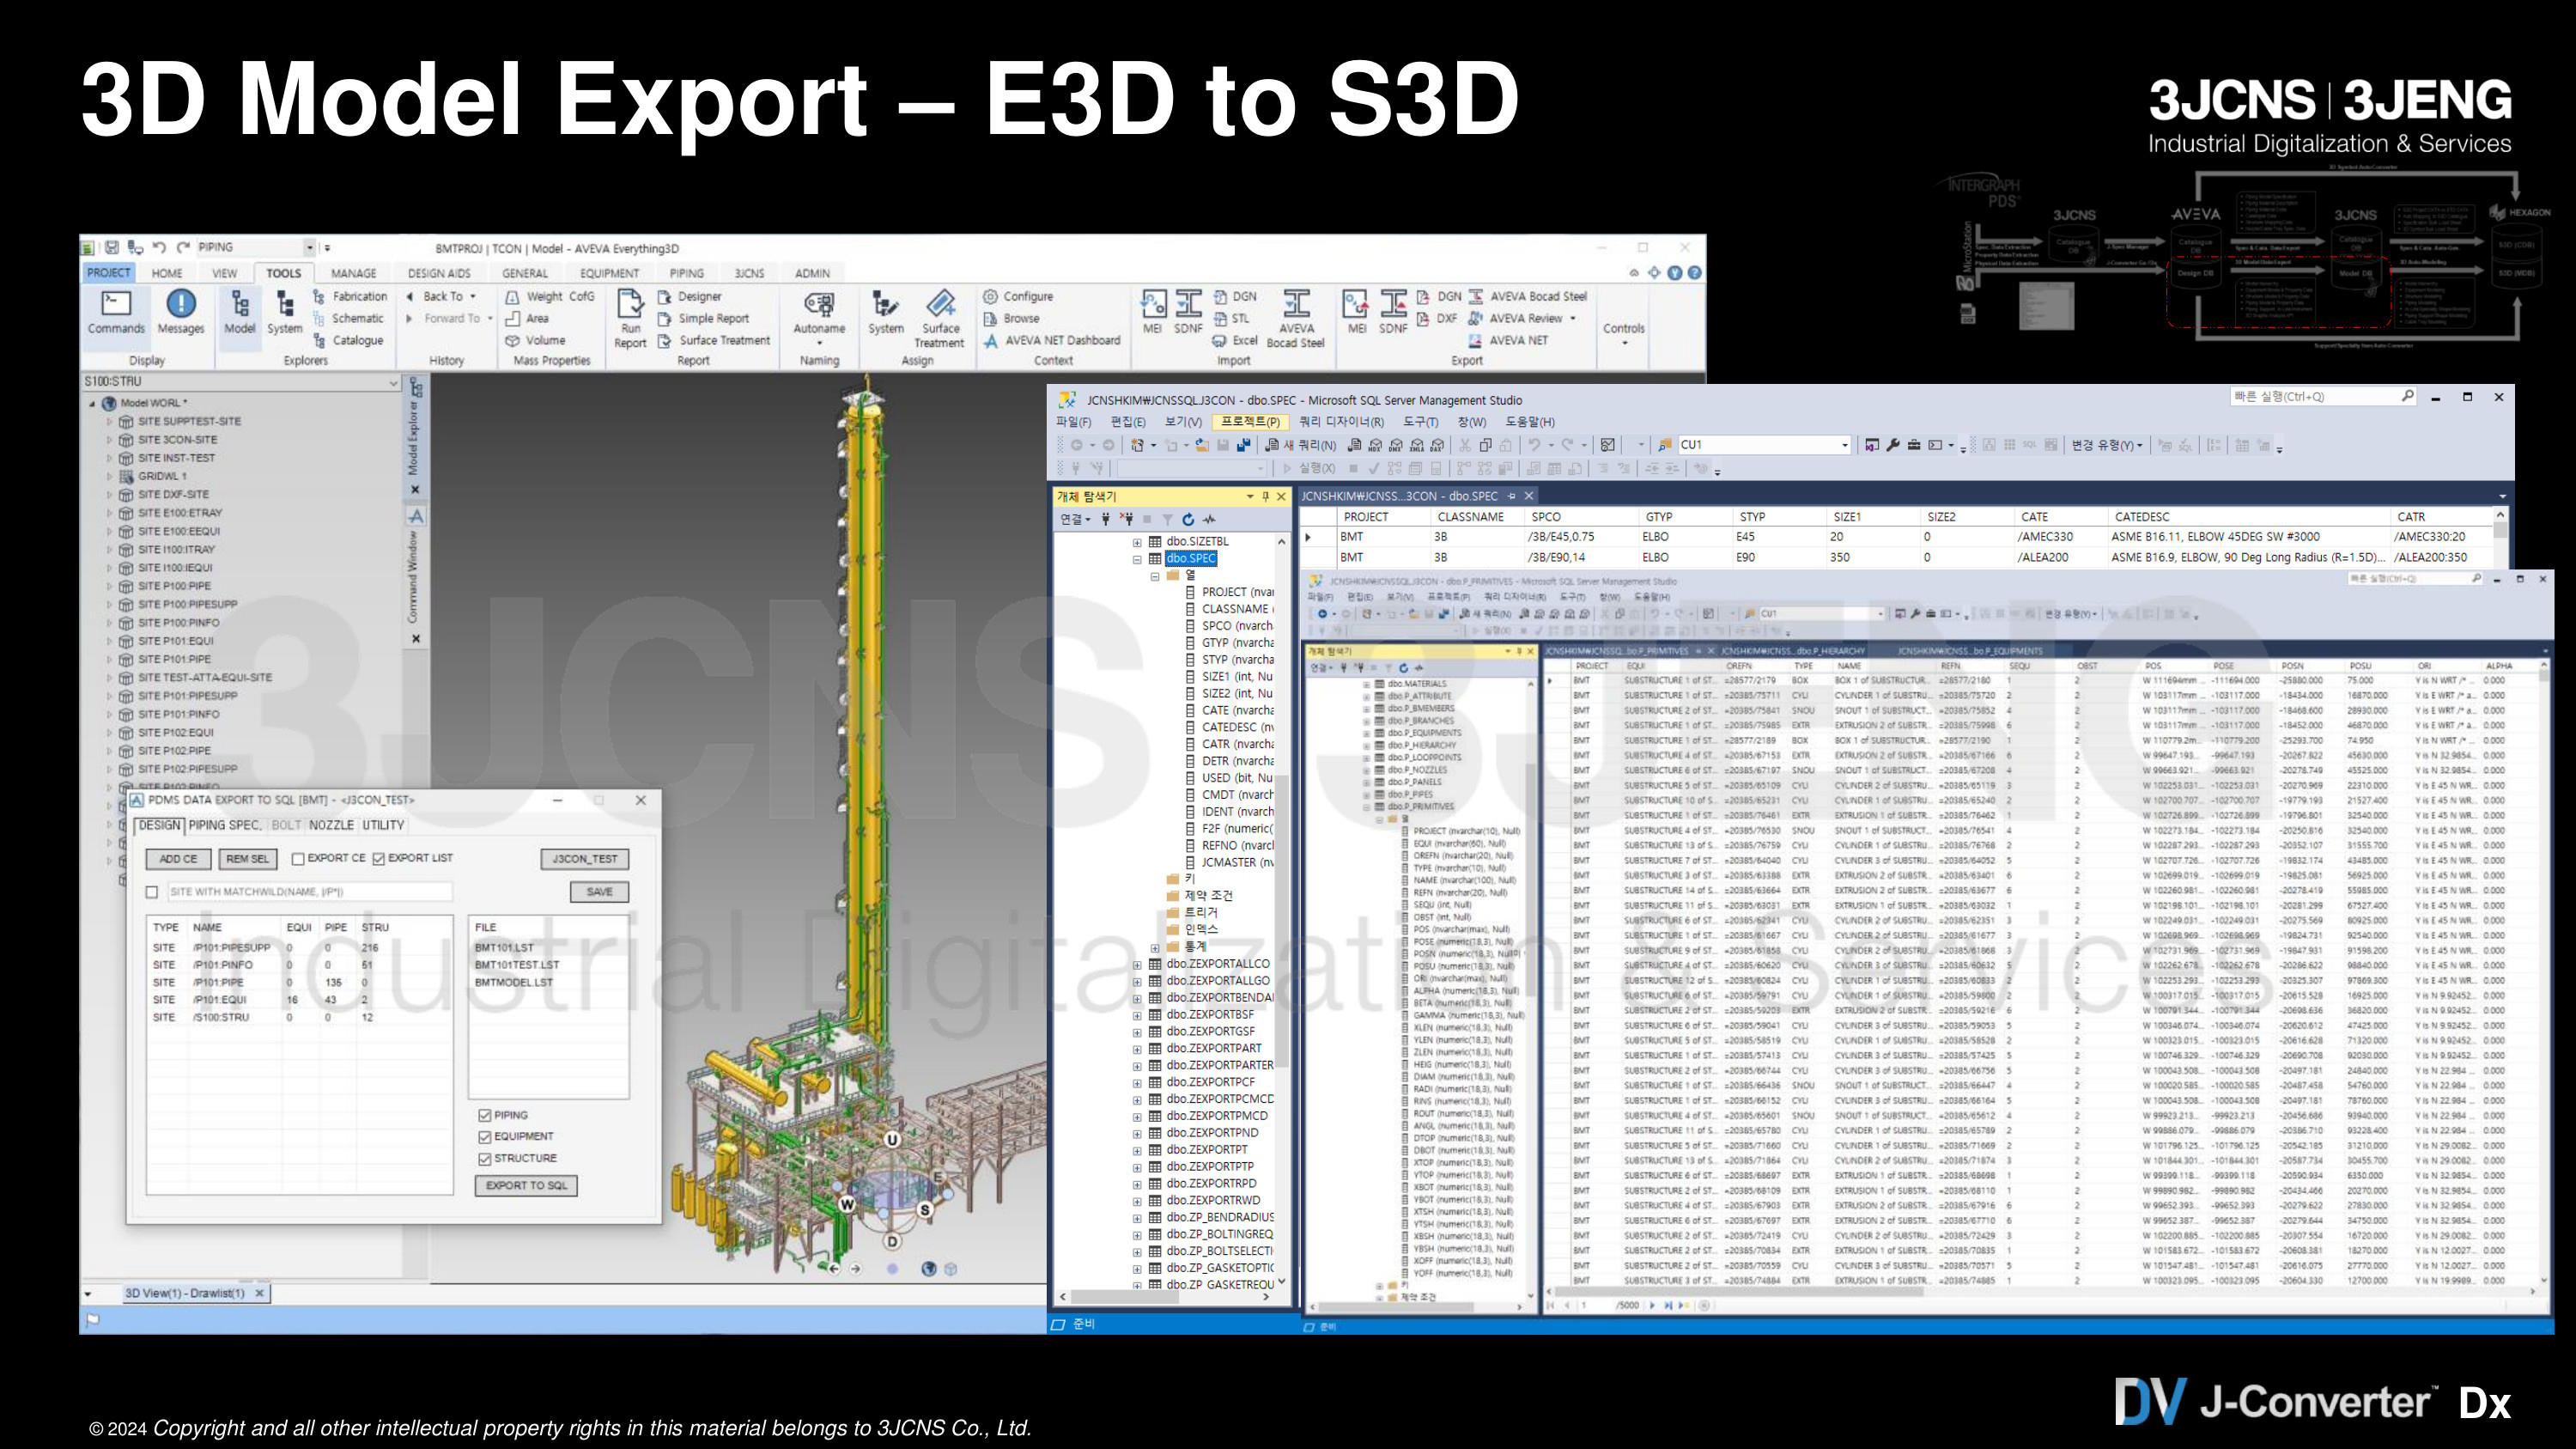This screenshot has width=2576, height=1449.
Task: Open Fabrication explorer
Action: [x=350, y=297]
